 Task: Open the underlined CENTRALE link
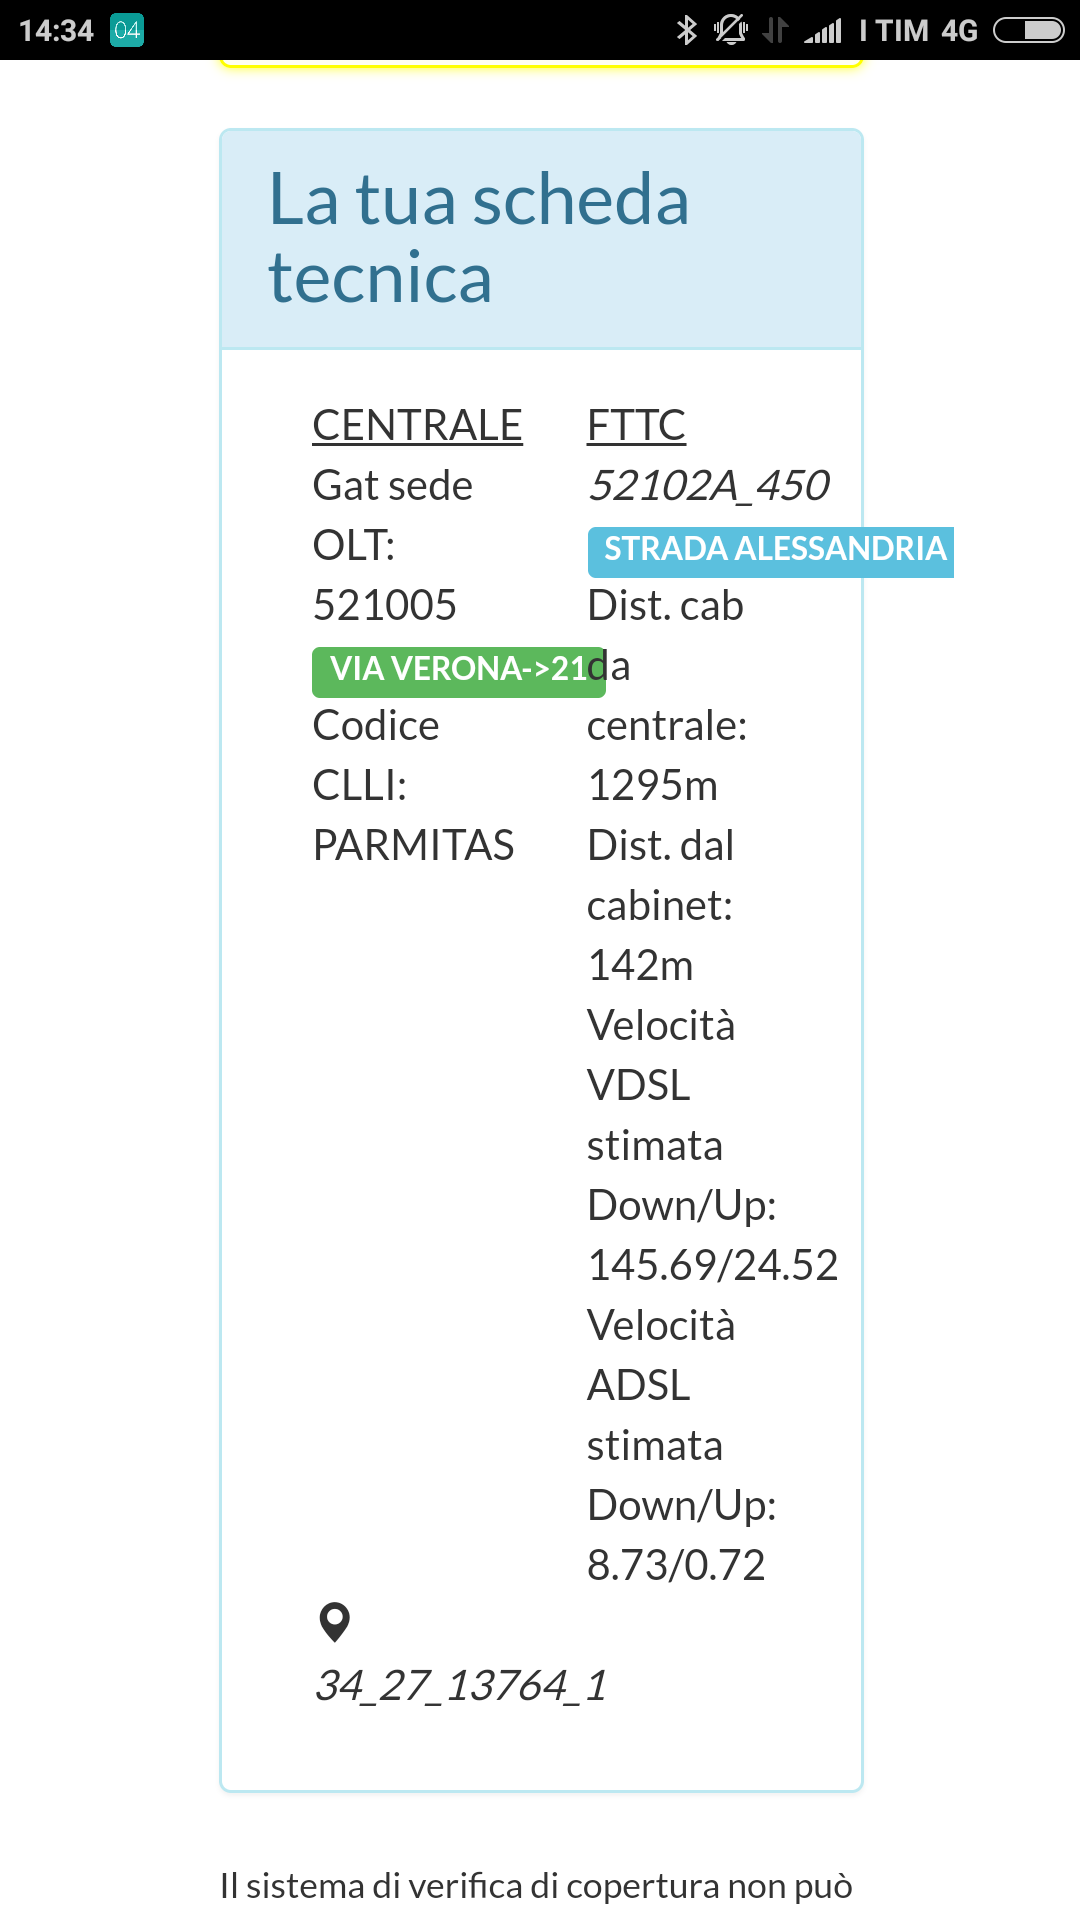pos(417,424)
